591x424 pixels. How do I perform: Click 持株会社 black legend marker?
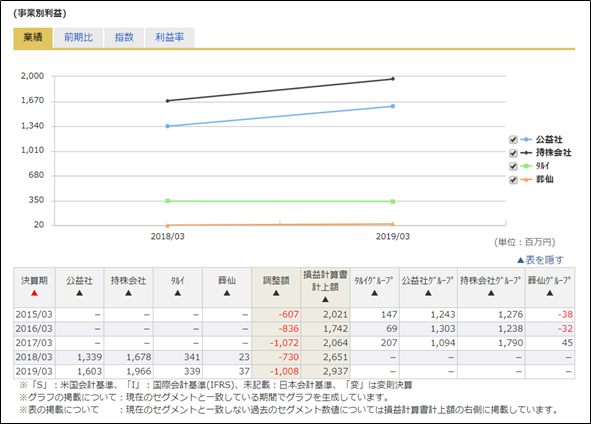pos(527,153)
